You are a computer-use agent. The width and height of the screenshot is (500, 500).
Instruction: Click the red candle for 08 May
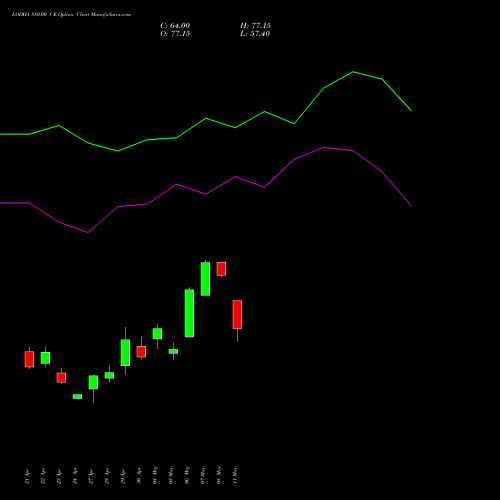coord(221,269)
